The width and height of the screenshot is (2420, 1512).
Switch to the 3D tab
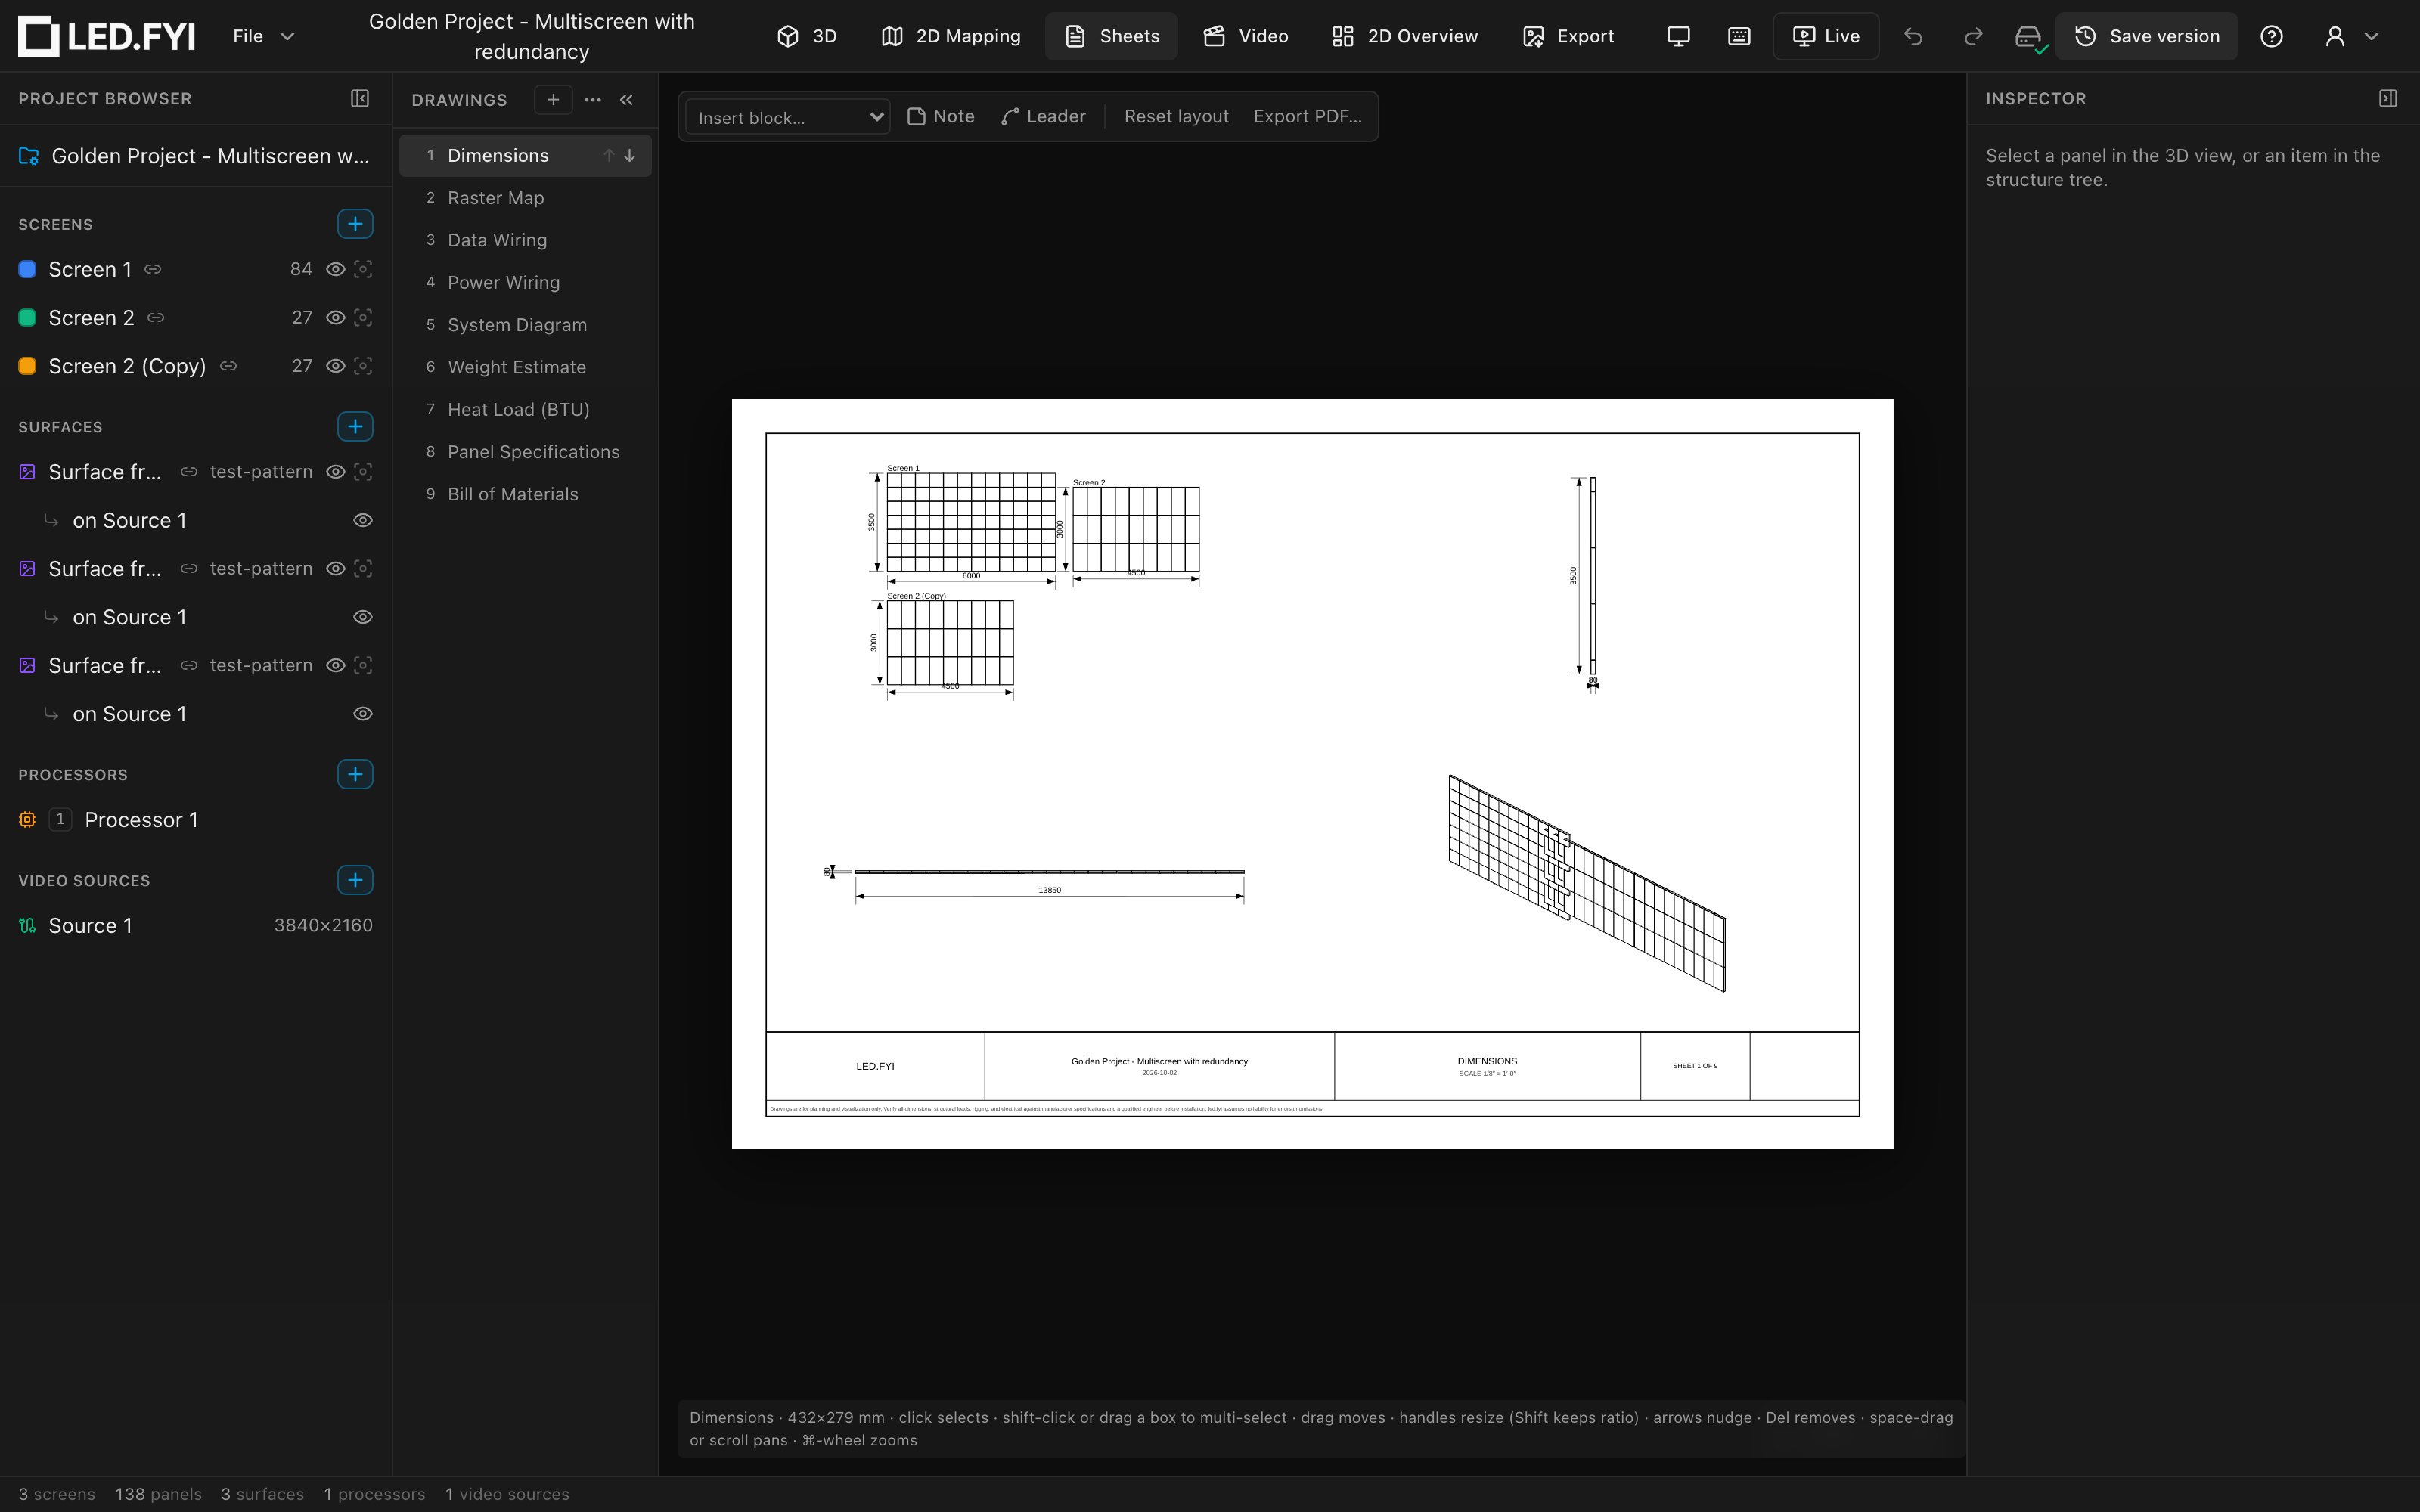click(x=806, y=36)
